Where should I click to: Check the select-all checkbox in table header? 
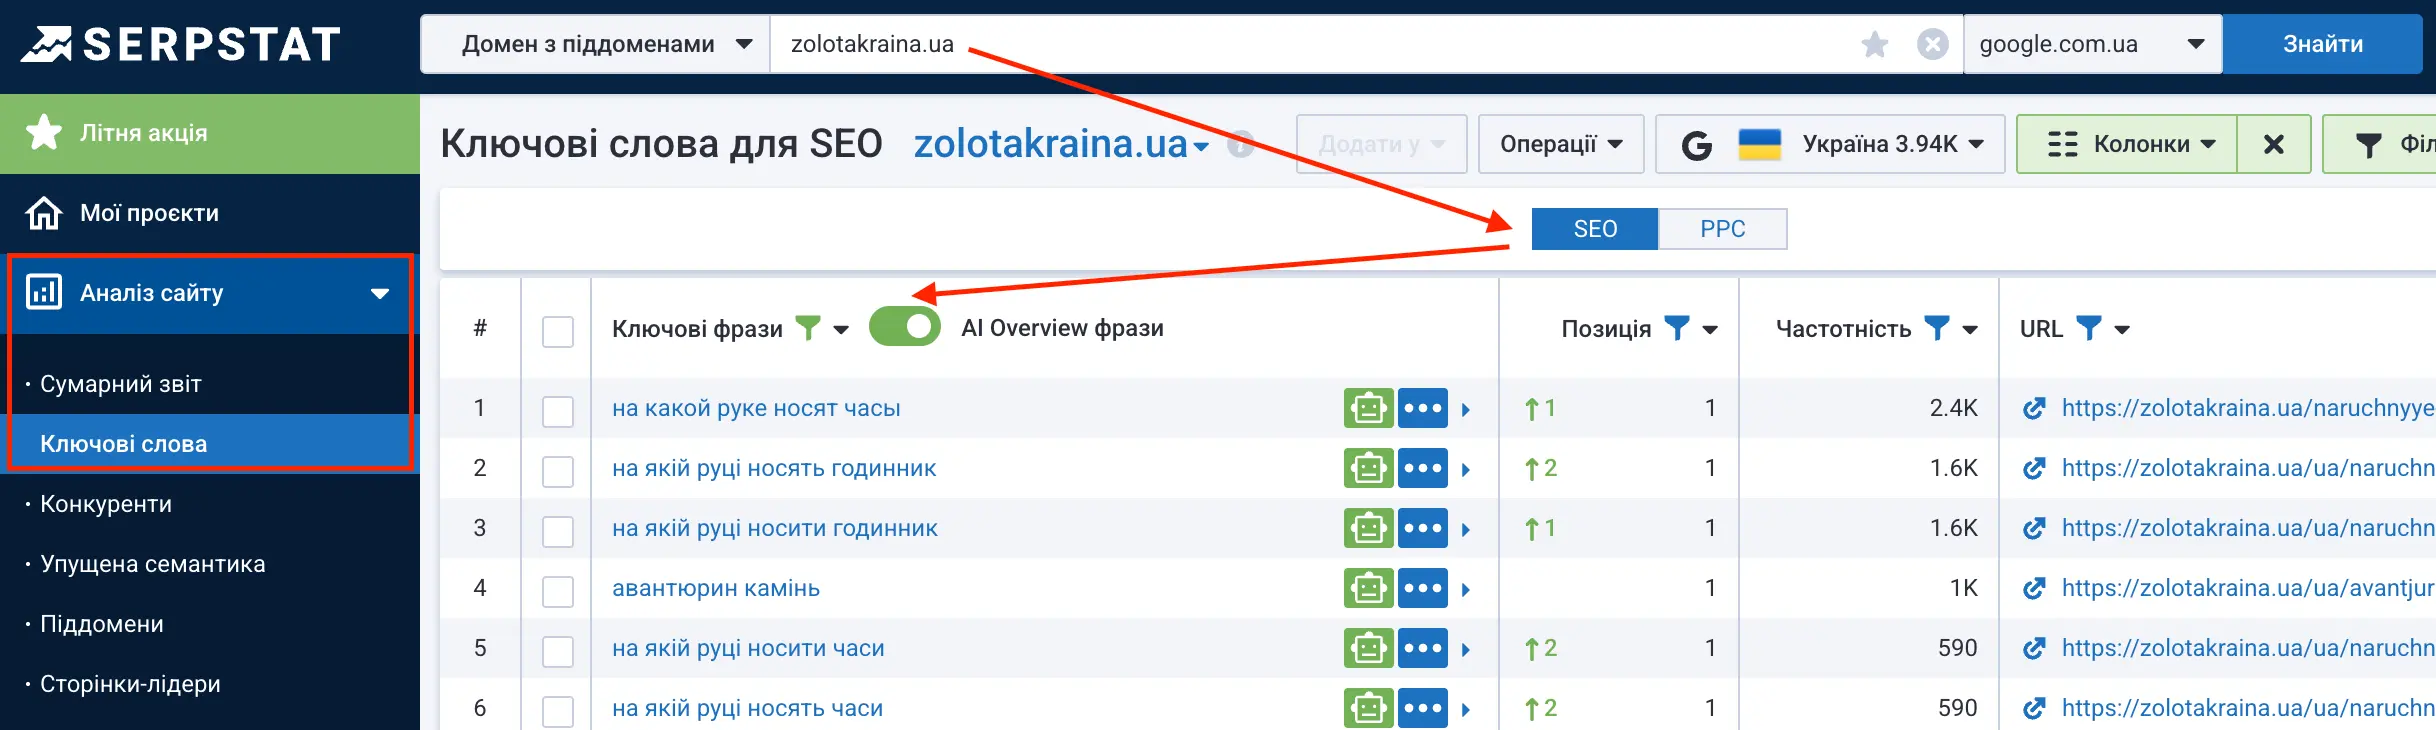[x=558, y=331]
